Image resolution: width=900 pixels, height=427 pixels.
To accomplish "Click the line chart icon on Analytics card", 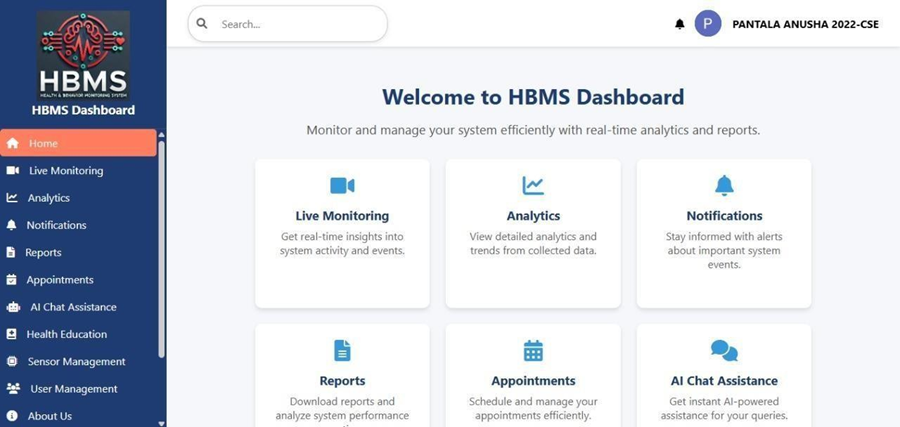I will pyautogui.click(x=533, y=185).
